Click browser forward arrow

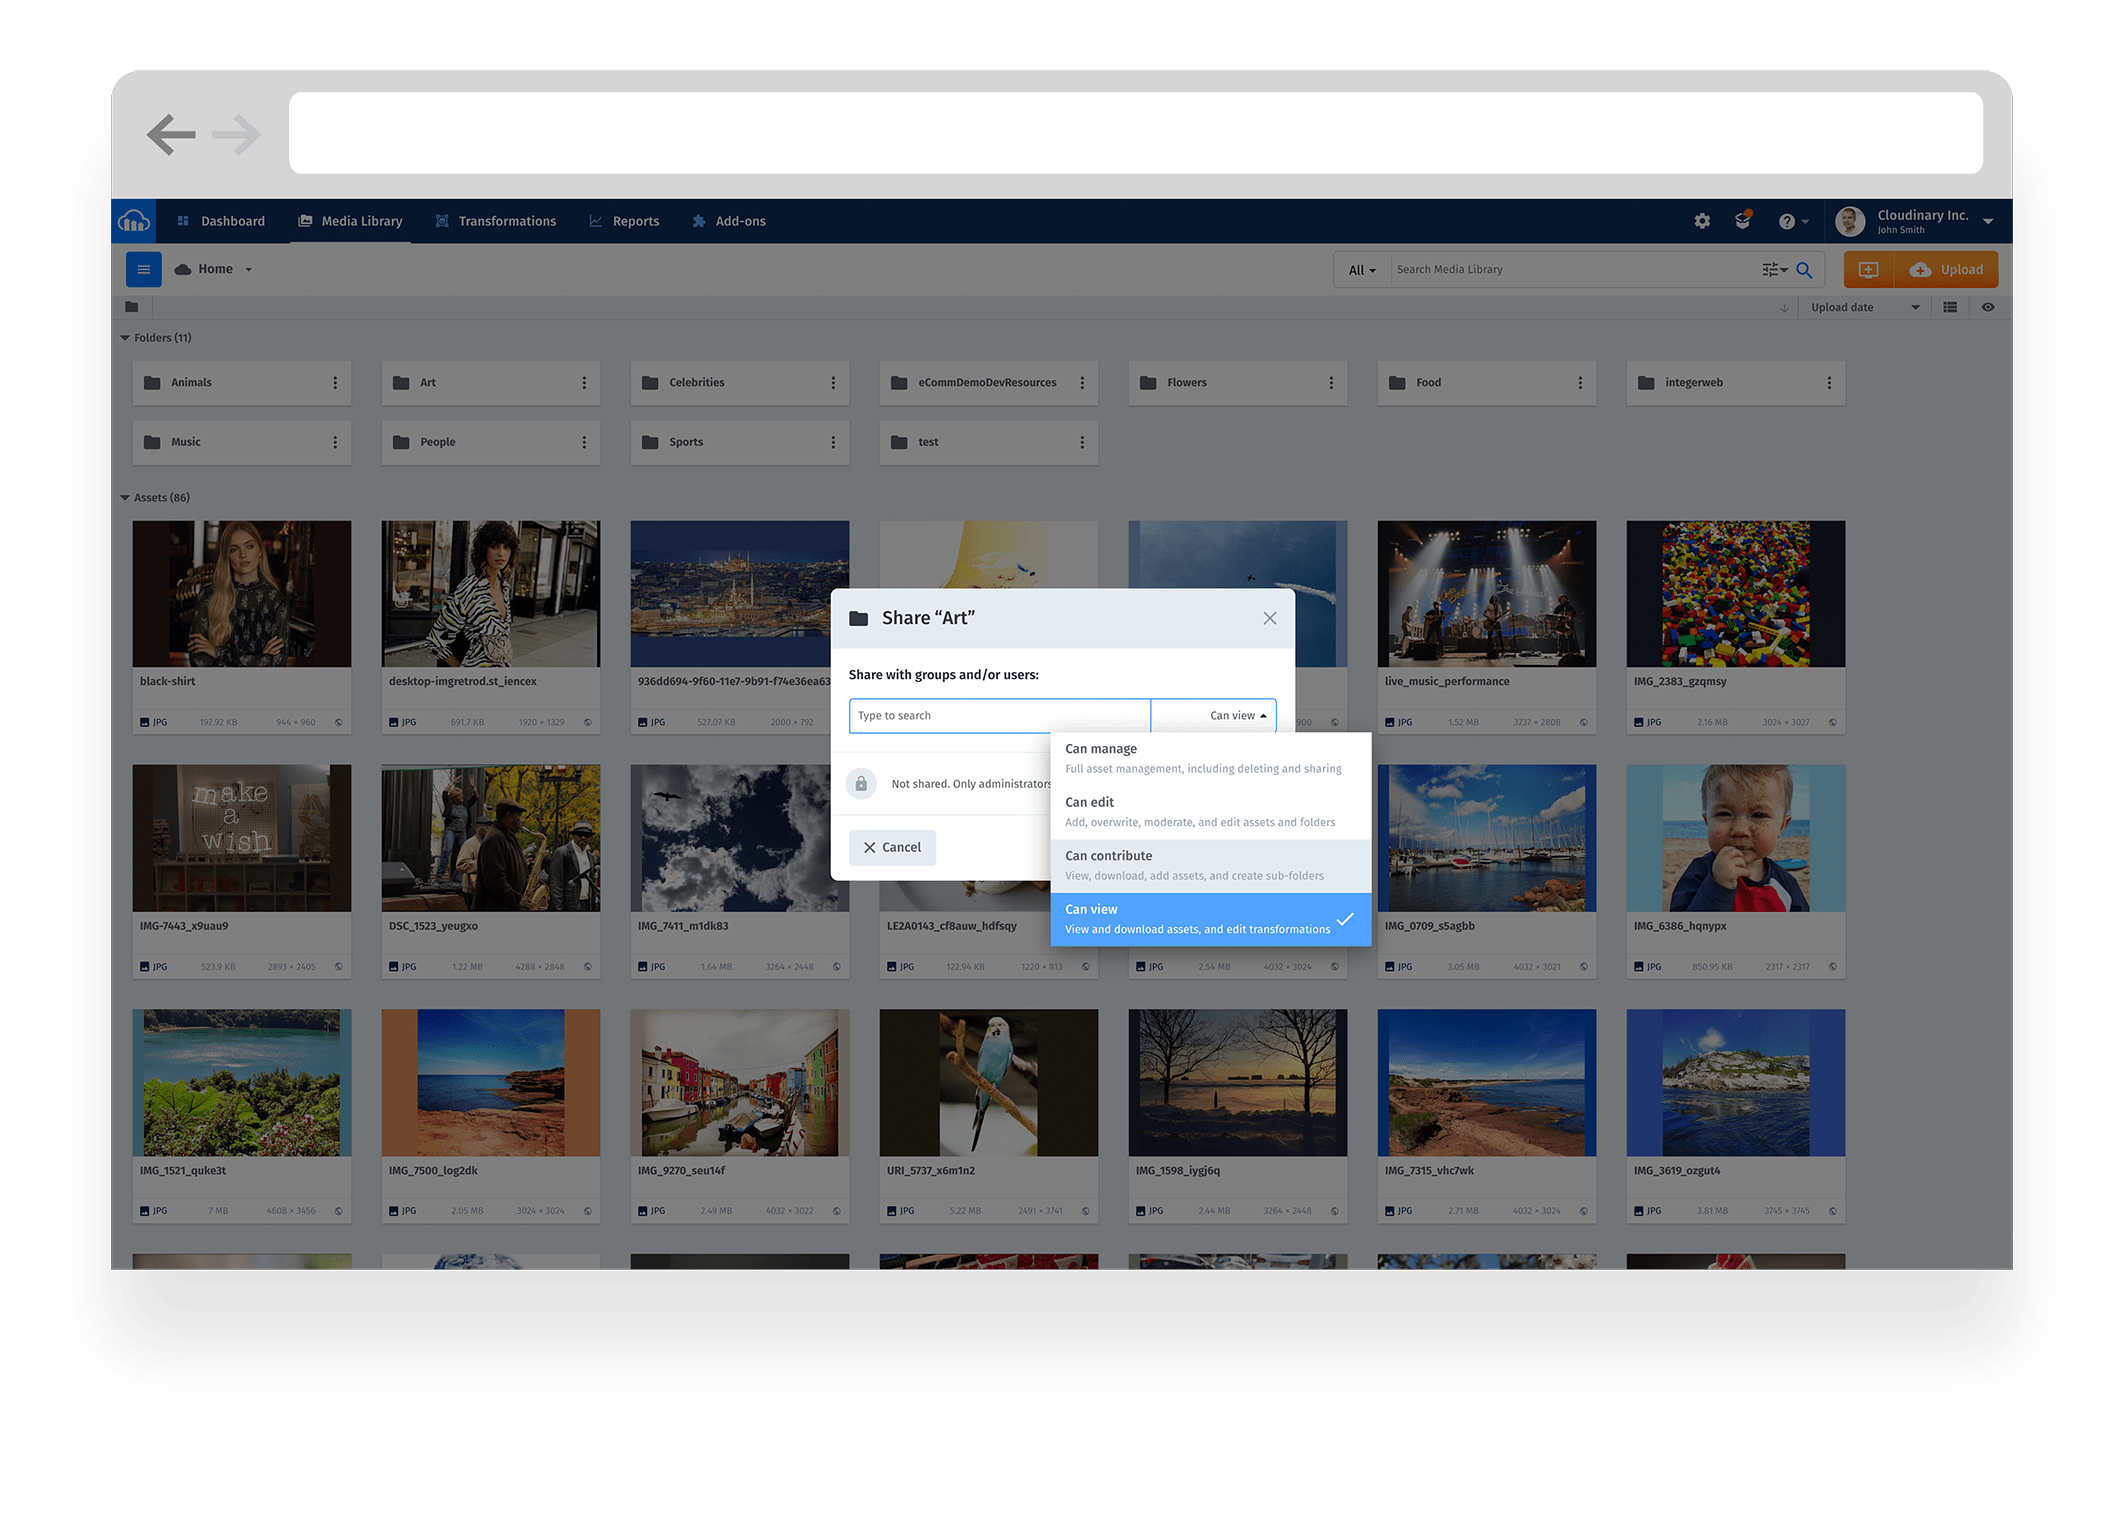coord(237,134)
